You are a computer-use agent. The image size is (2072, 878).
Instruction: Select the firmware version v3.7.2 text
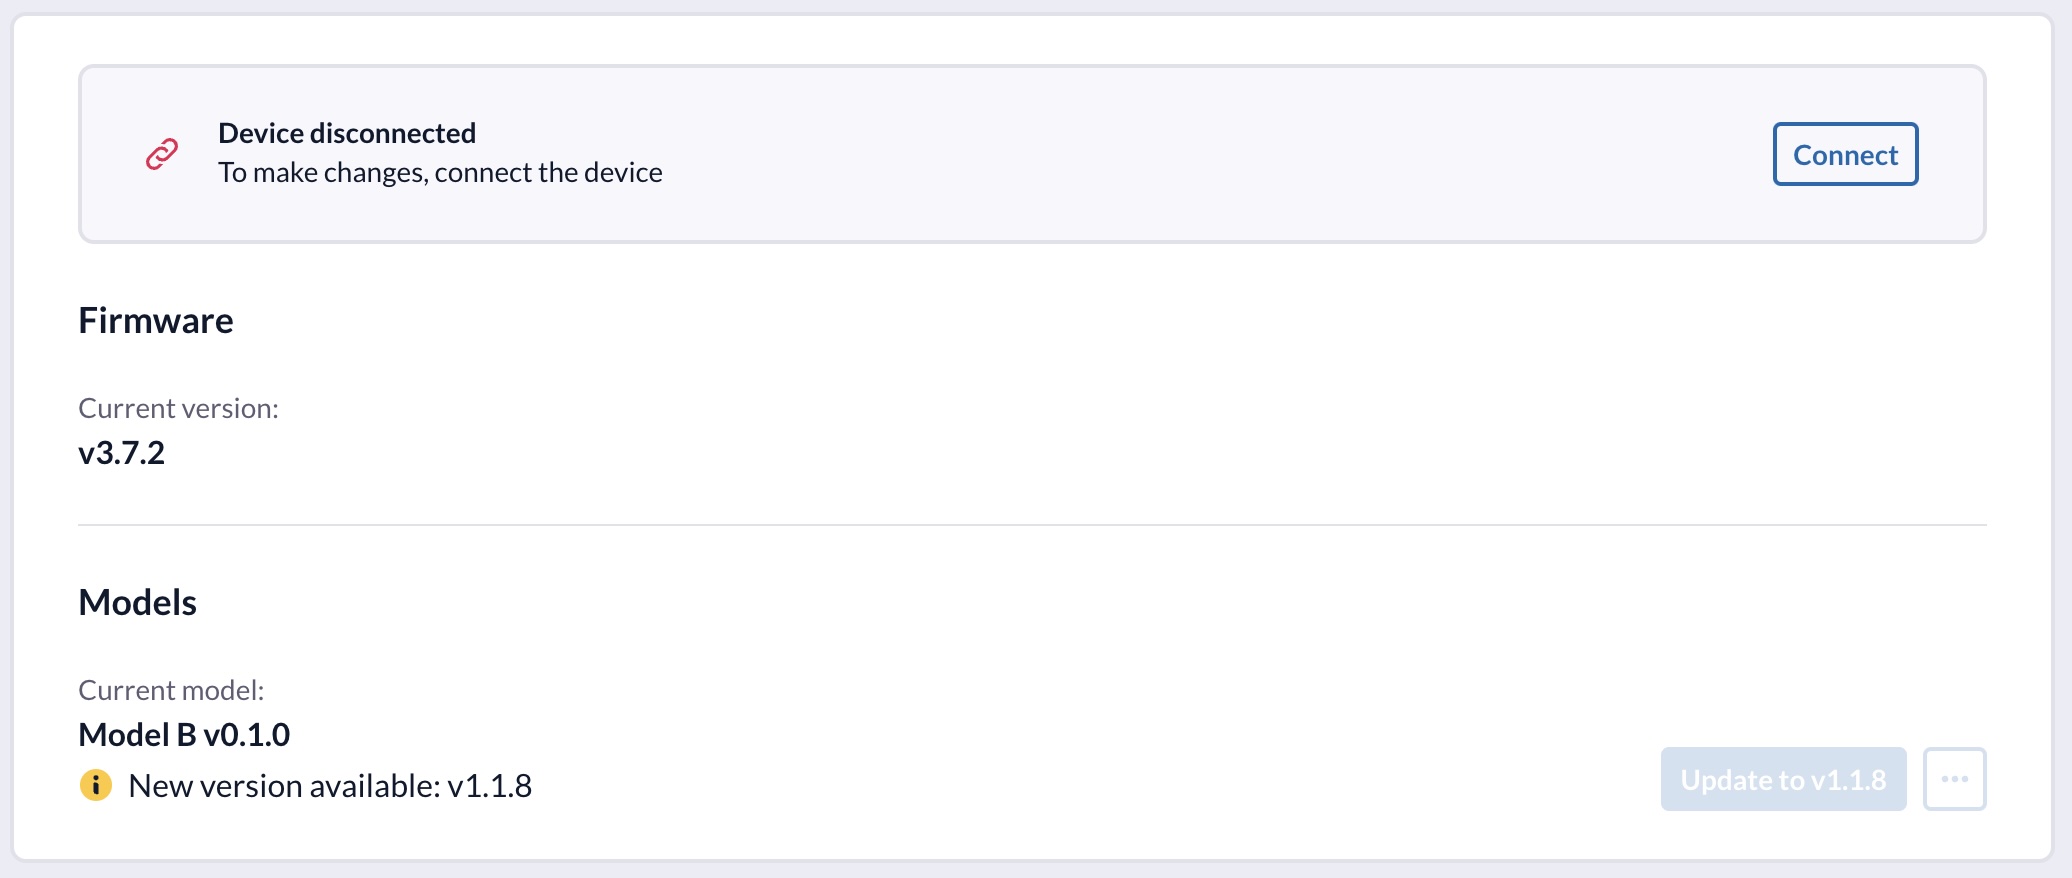click(x=122, y=453)
